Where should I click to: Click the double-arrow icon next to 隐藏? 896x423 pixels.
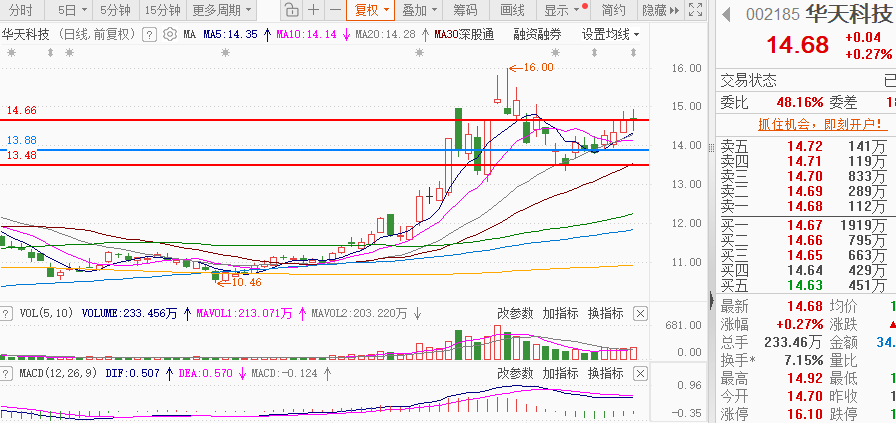(674, 10)
